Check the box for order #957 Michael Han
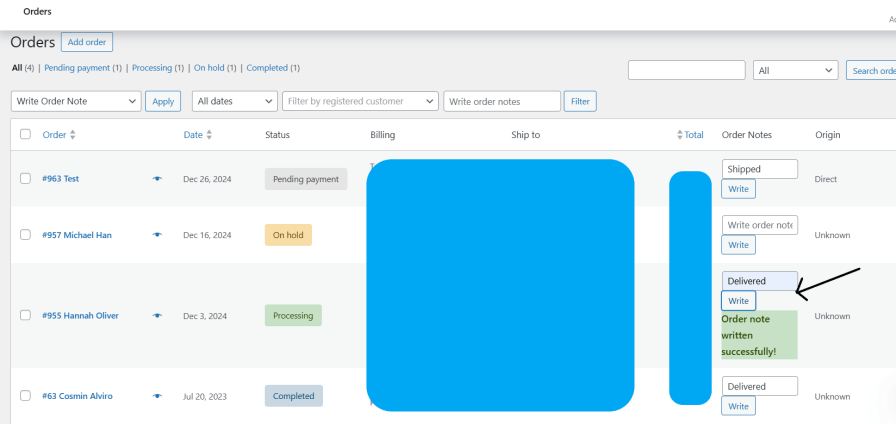Image resolution: width=896 pixels, height=424 pixels. click(x=25, y=234)
